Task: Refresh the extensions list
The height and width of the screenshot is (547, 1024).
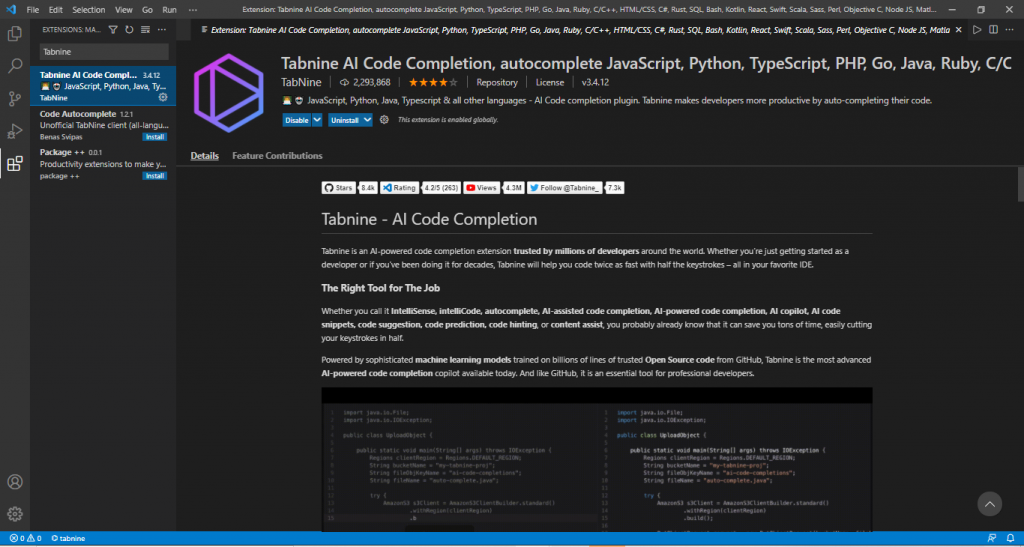Action: pos(129,29)
